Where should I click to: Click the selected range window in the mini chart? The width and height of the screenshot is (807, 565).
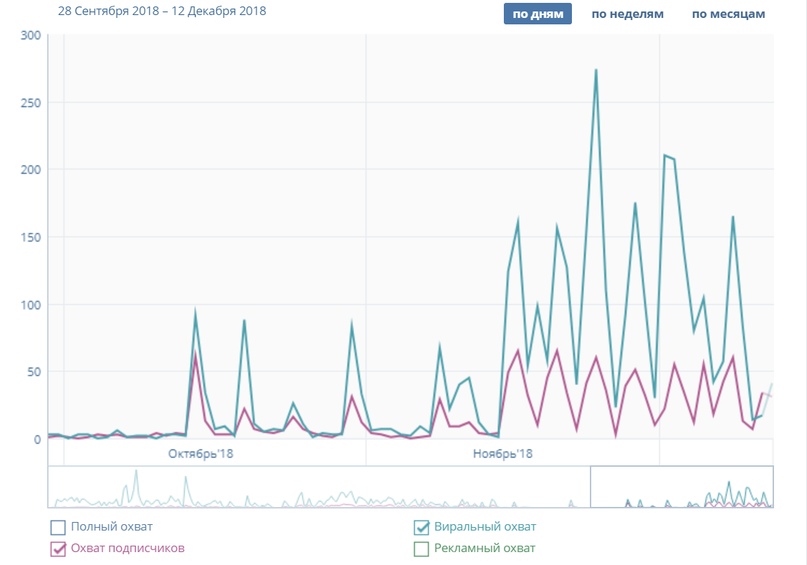(681, 487)
